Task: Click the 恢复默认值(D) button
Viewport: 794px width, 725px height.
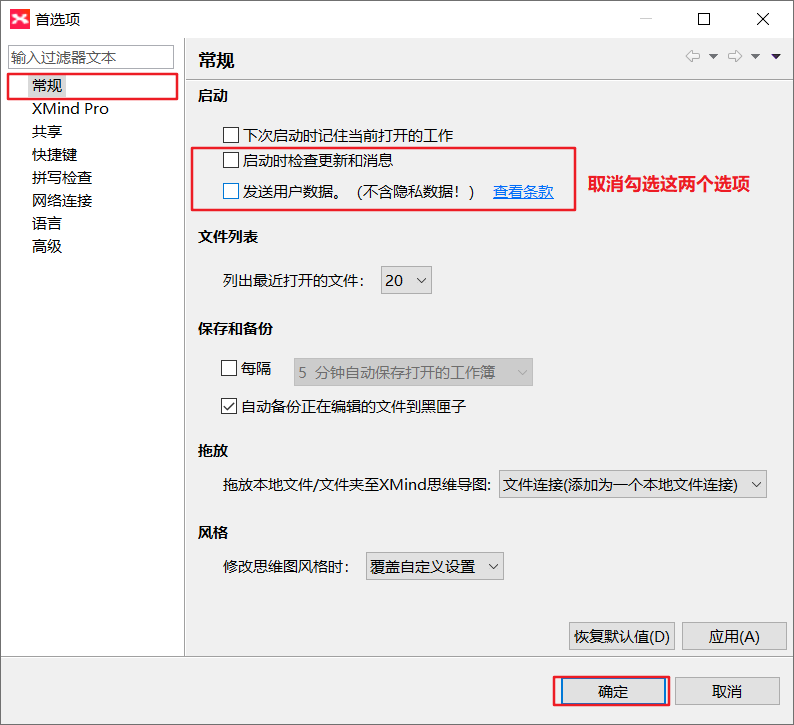Action: tap(622, 636)
